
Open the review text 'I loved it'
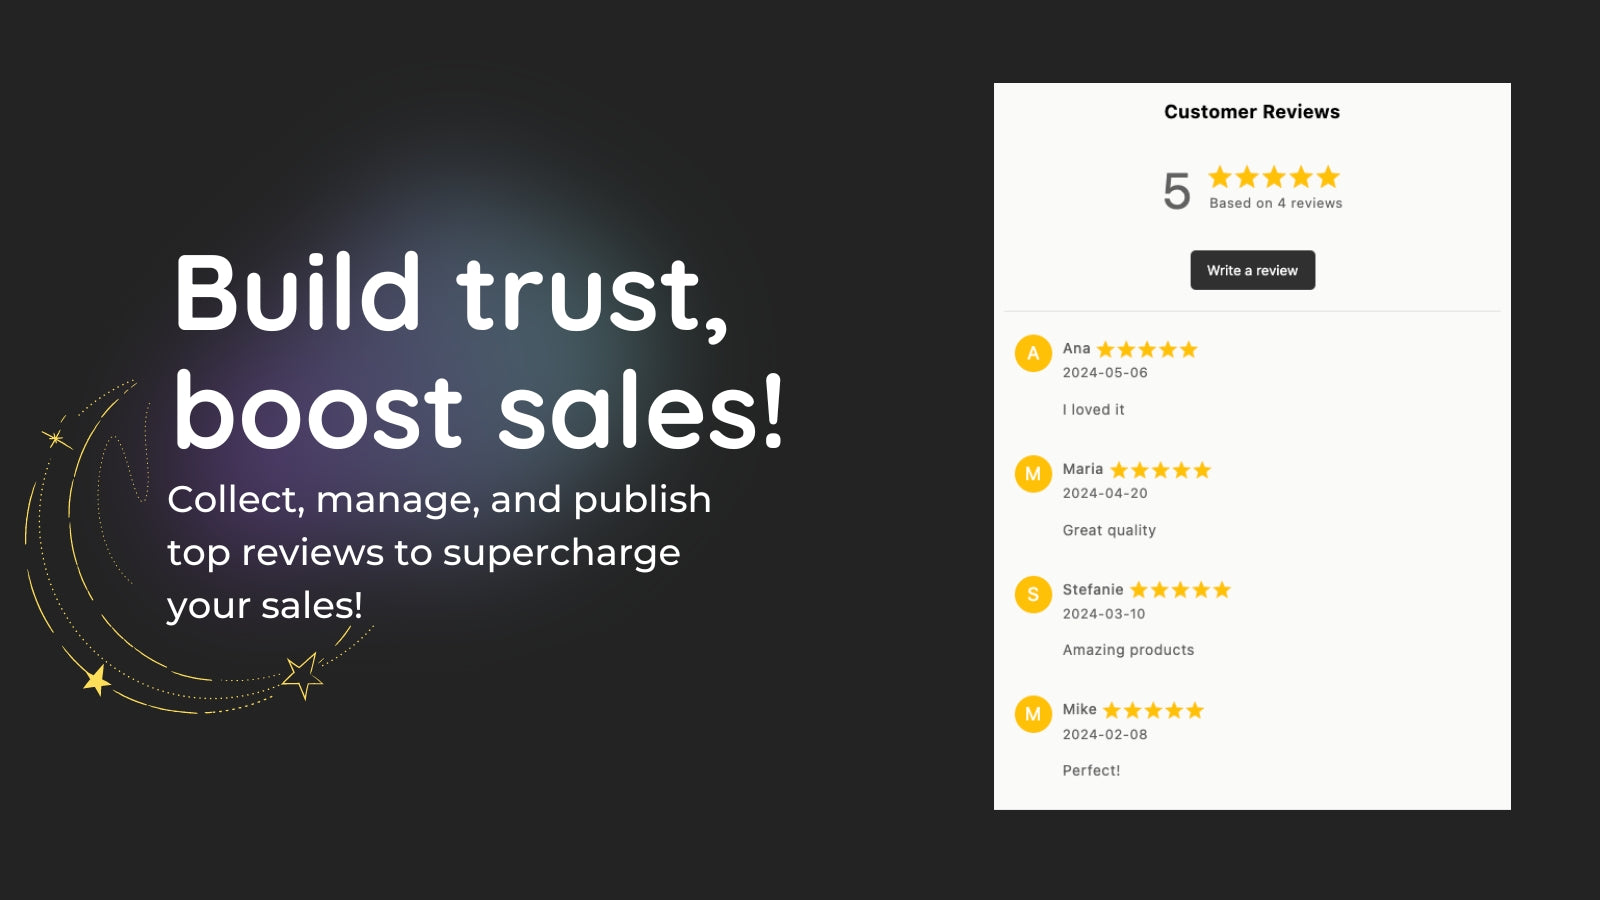click(x=1094, y=409)
